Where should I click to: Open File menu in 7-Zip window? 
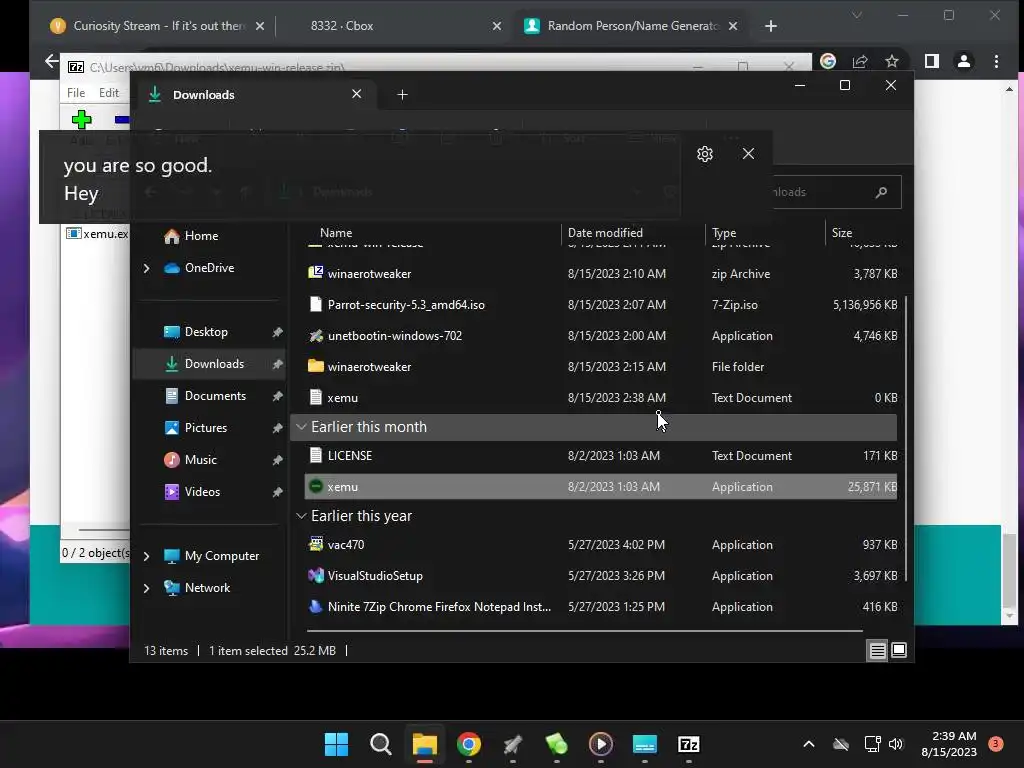coord(76,93)
